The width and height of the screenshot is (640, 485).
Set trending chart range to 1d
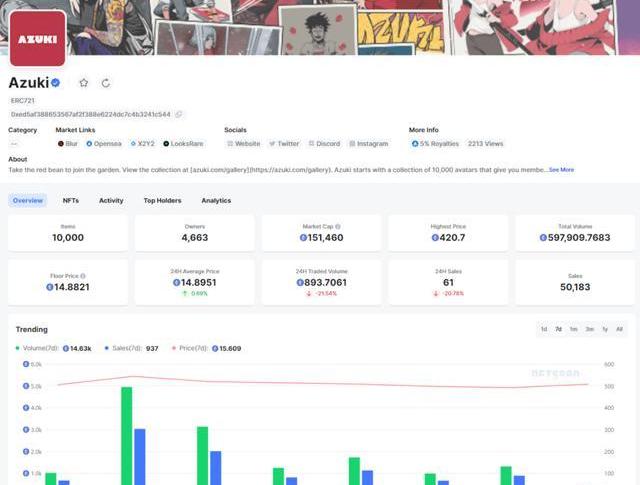544,329
